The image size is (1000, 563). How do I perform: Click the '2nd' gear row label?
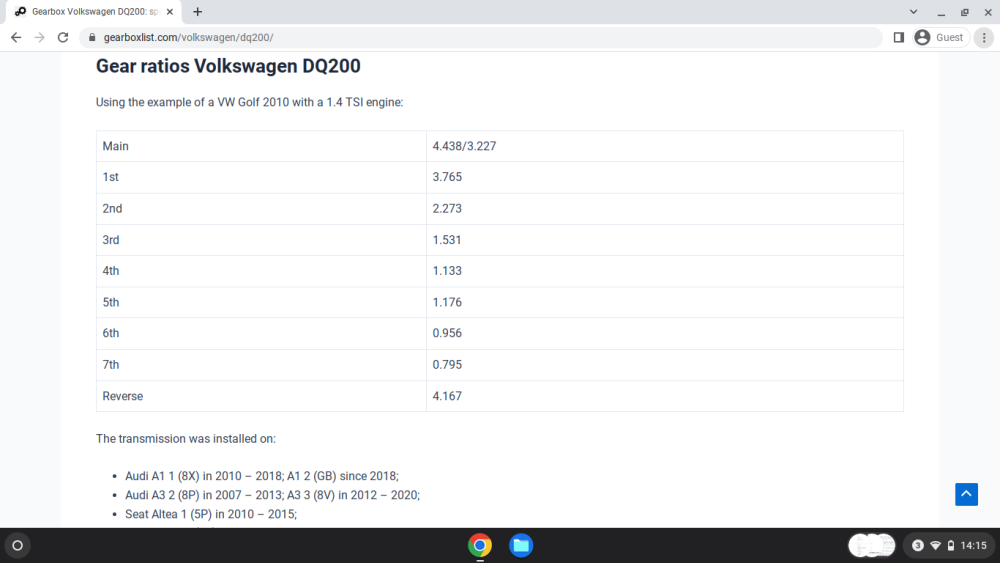(112, 208)
